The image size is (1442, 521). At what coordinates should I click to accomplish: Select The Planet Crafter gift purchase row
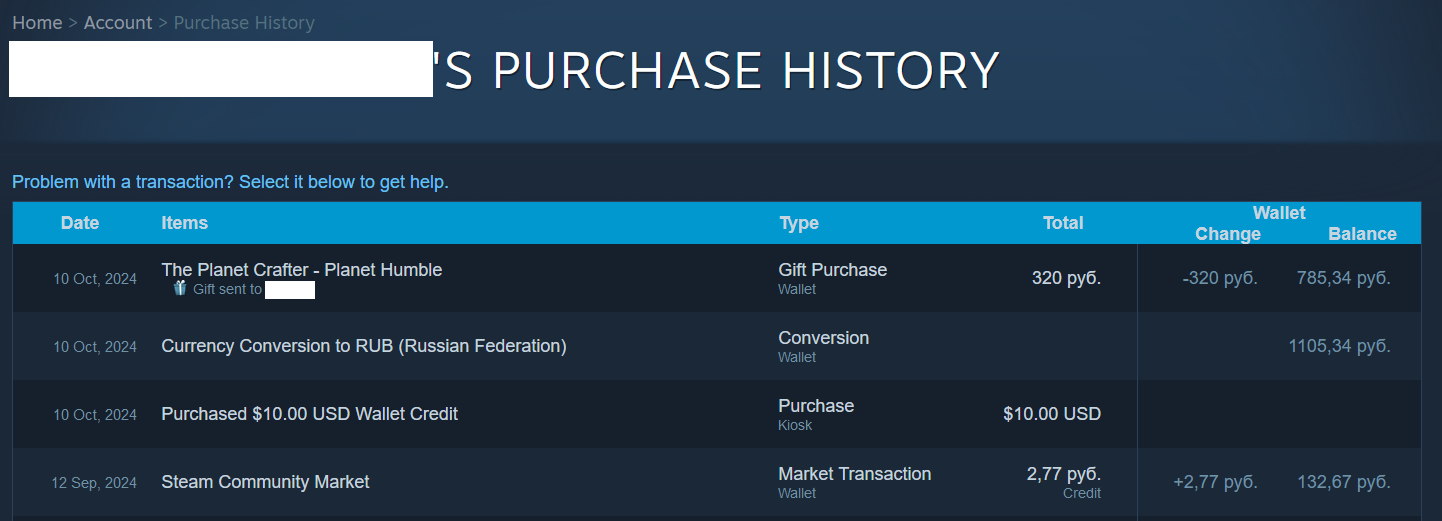coord(301,270)
